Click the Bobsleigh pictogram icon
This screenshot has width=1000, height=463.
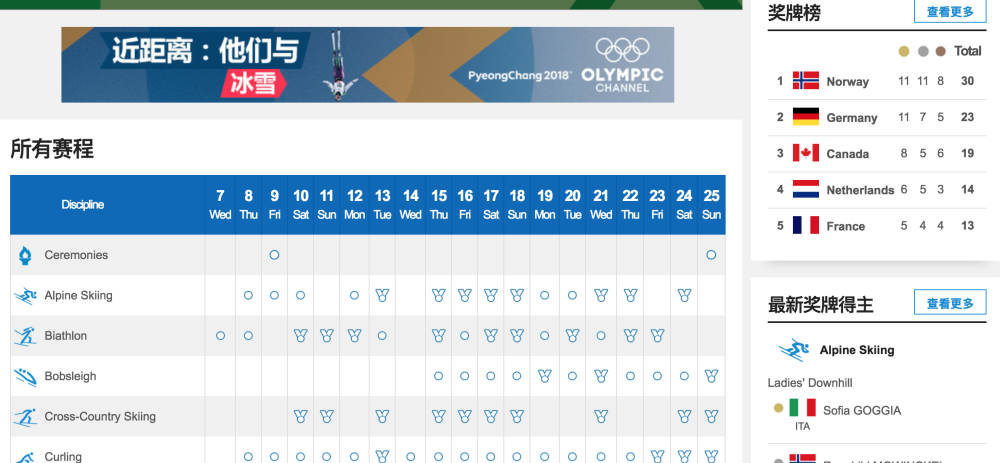pyautogui.click(x=26, y=376)
